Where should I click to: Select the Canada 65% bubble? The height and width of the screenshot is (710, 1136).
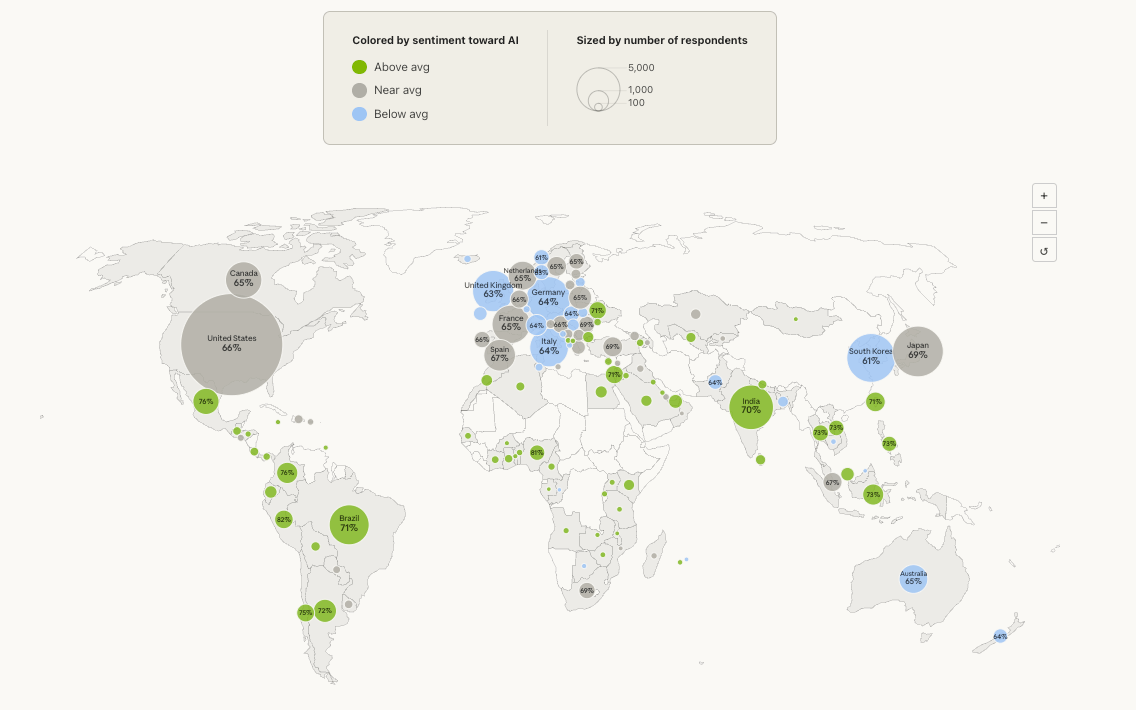(243, 280)
